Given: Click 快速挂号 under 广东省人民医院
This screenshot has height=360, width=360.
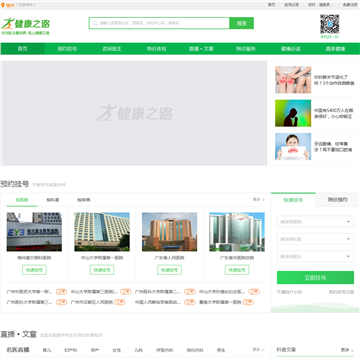Looking at the screenshot, I should [x=170, y=270].
